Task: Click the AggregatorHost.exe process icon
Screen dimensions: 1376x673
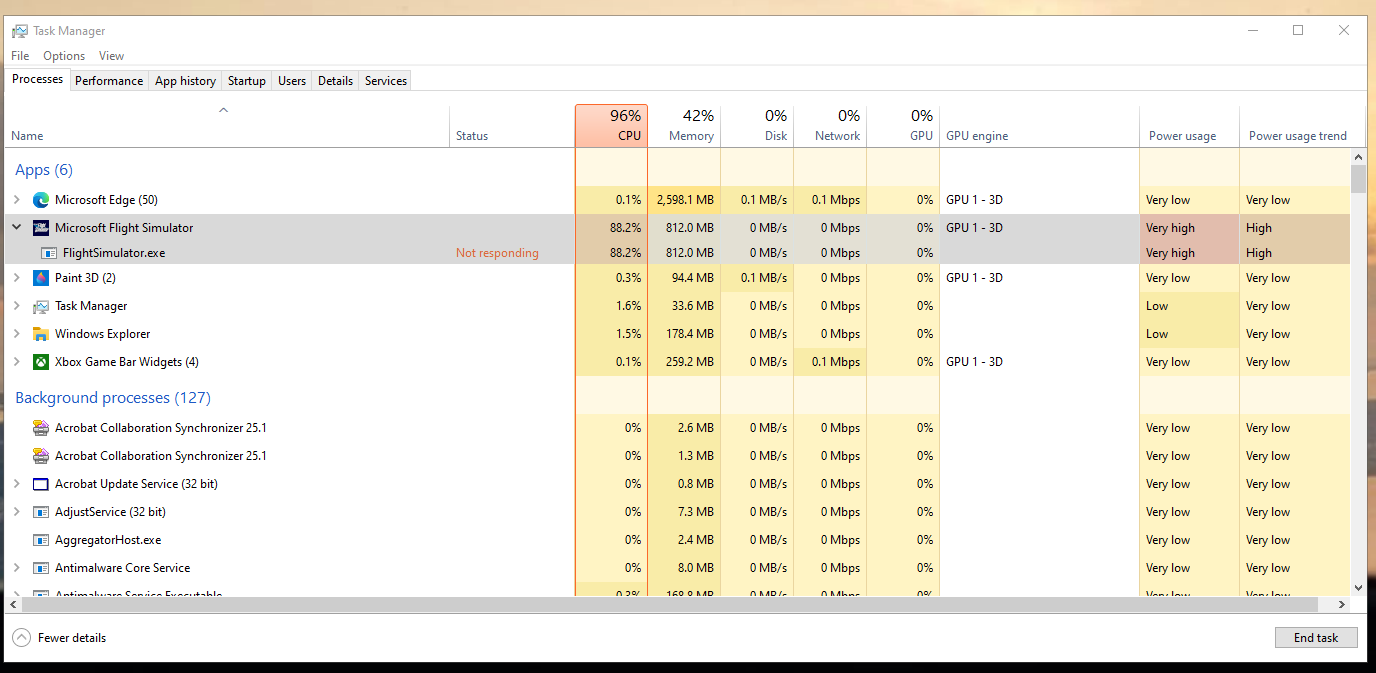Action: pyautogui.click(x=40, y=539)
